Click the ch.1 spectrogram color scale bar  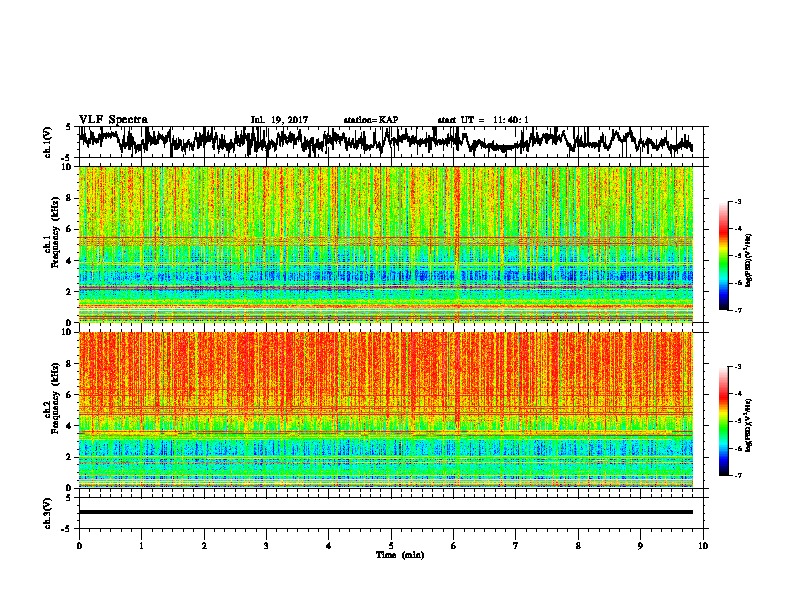tap(724, 256)
